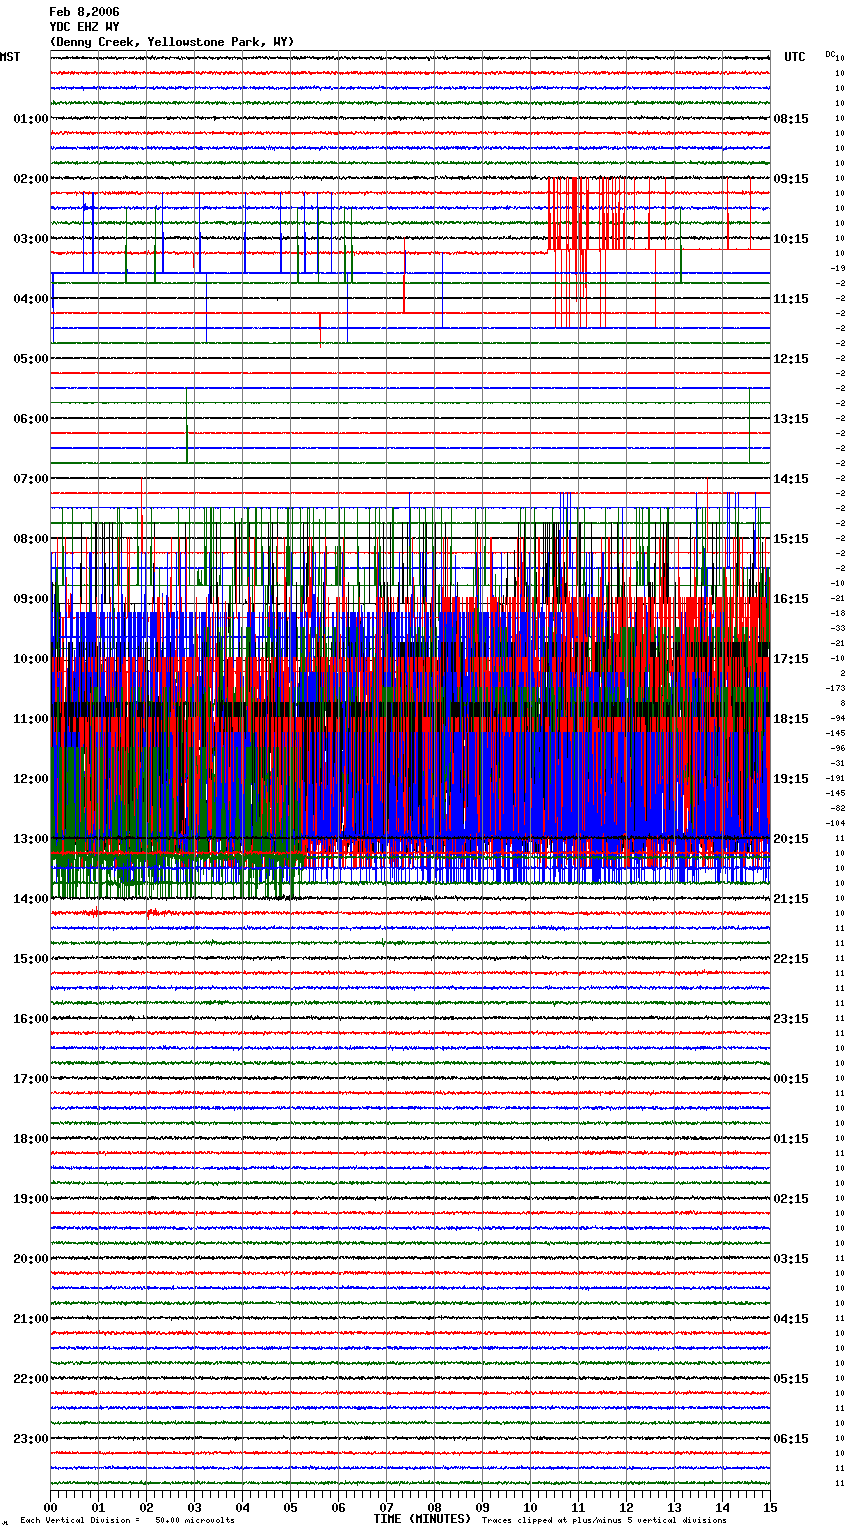Click the DC offset value -33
Viewport: 850px width, 1534px height.
[x=838, y=629]
